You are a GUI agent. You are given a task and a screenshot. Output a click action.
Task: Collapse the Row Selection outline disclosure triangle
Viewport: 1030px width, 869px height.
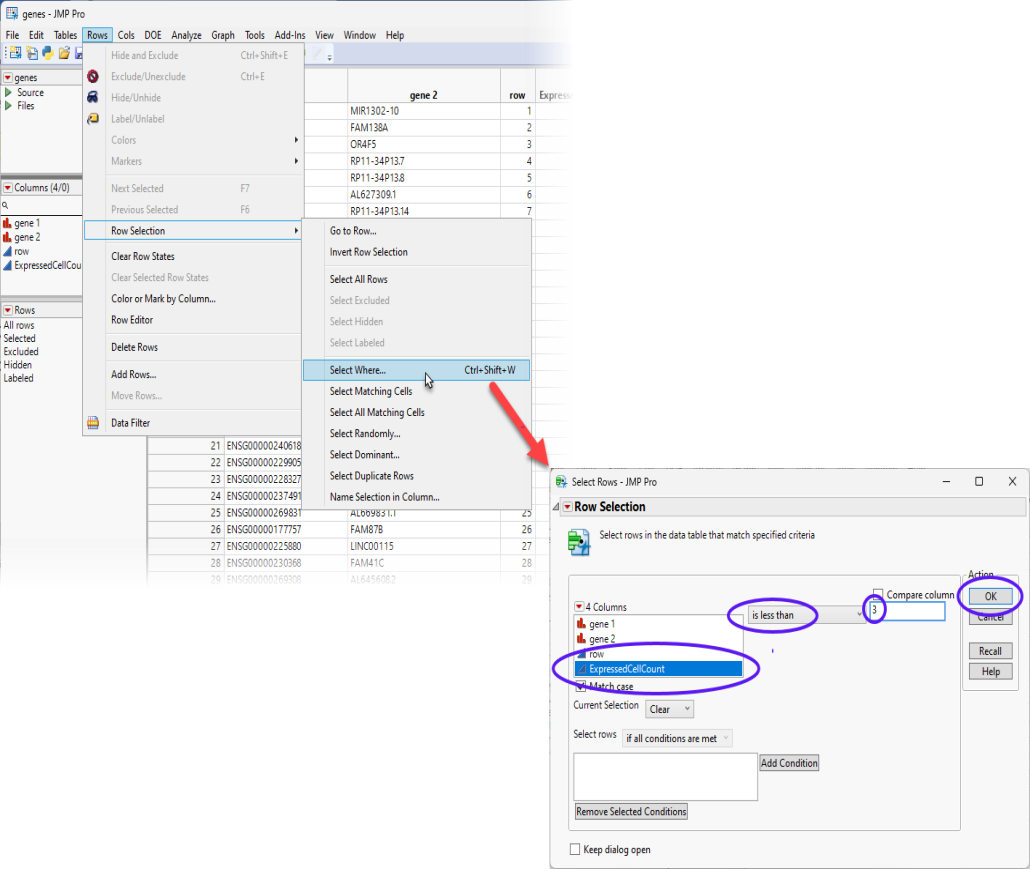click(x=556, y=507)
